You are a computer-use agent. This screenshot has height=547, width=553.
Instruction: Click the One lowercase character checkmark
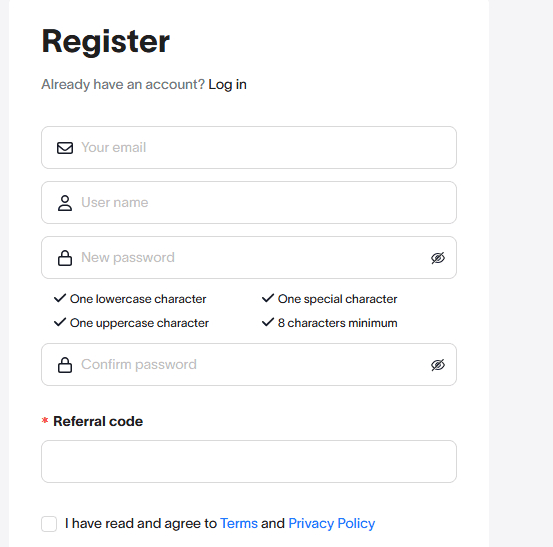click(60, 298)
